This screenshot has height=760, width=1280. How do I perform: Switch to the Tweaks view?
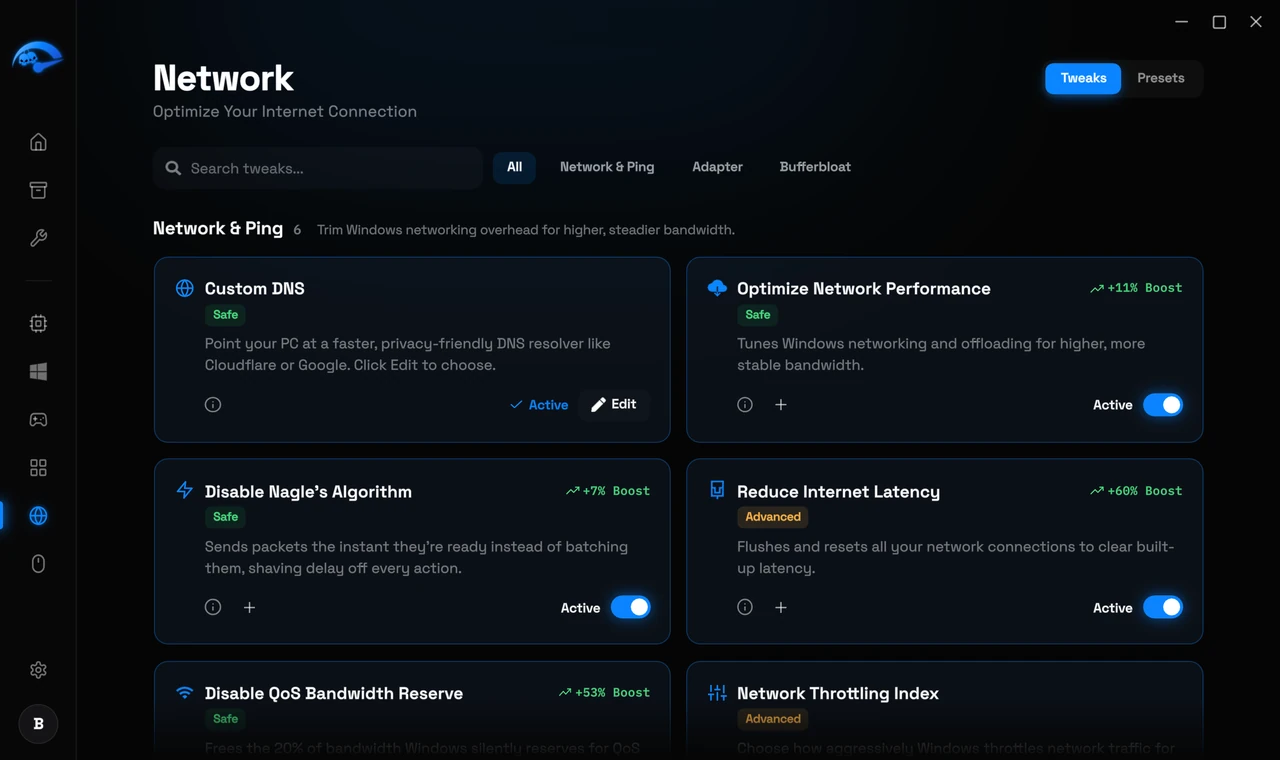pos(1083,78)
